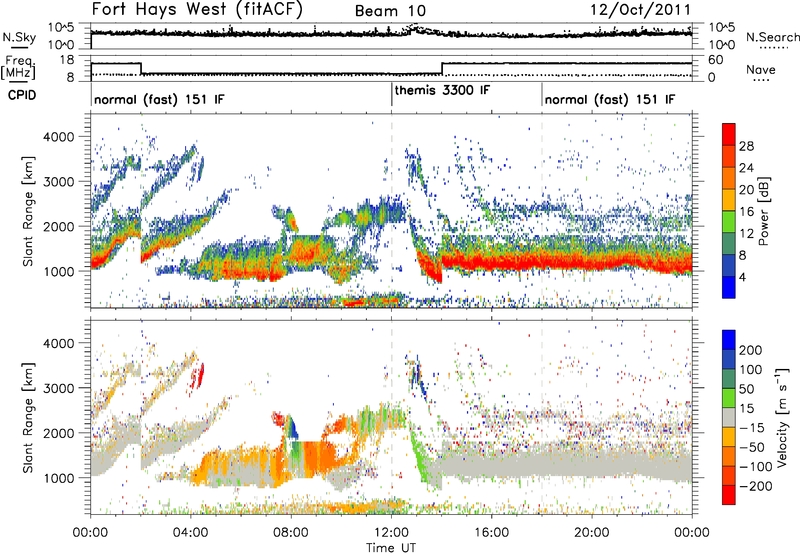Click the '4000' tick of the power panel

click(58, 137)
